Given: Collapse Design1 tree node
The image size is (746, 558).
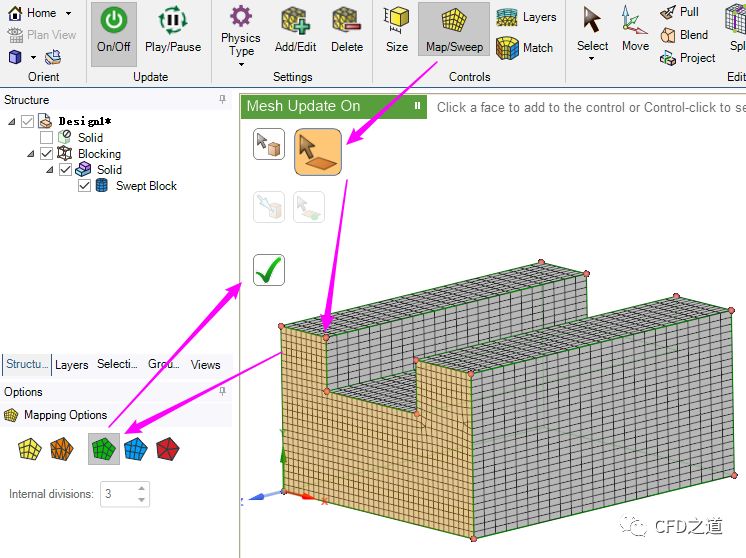Looking at the screenshot, I should click(x=12, y=122).
